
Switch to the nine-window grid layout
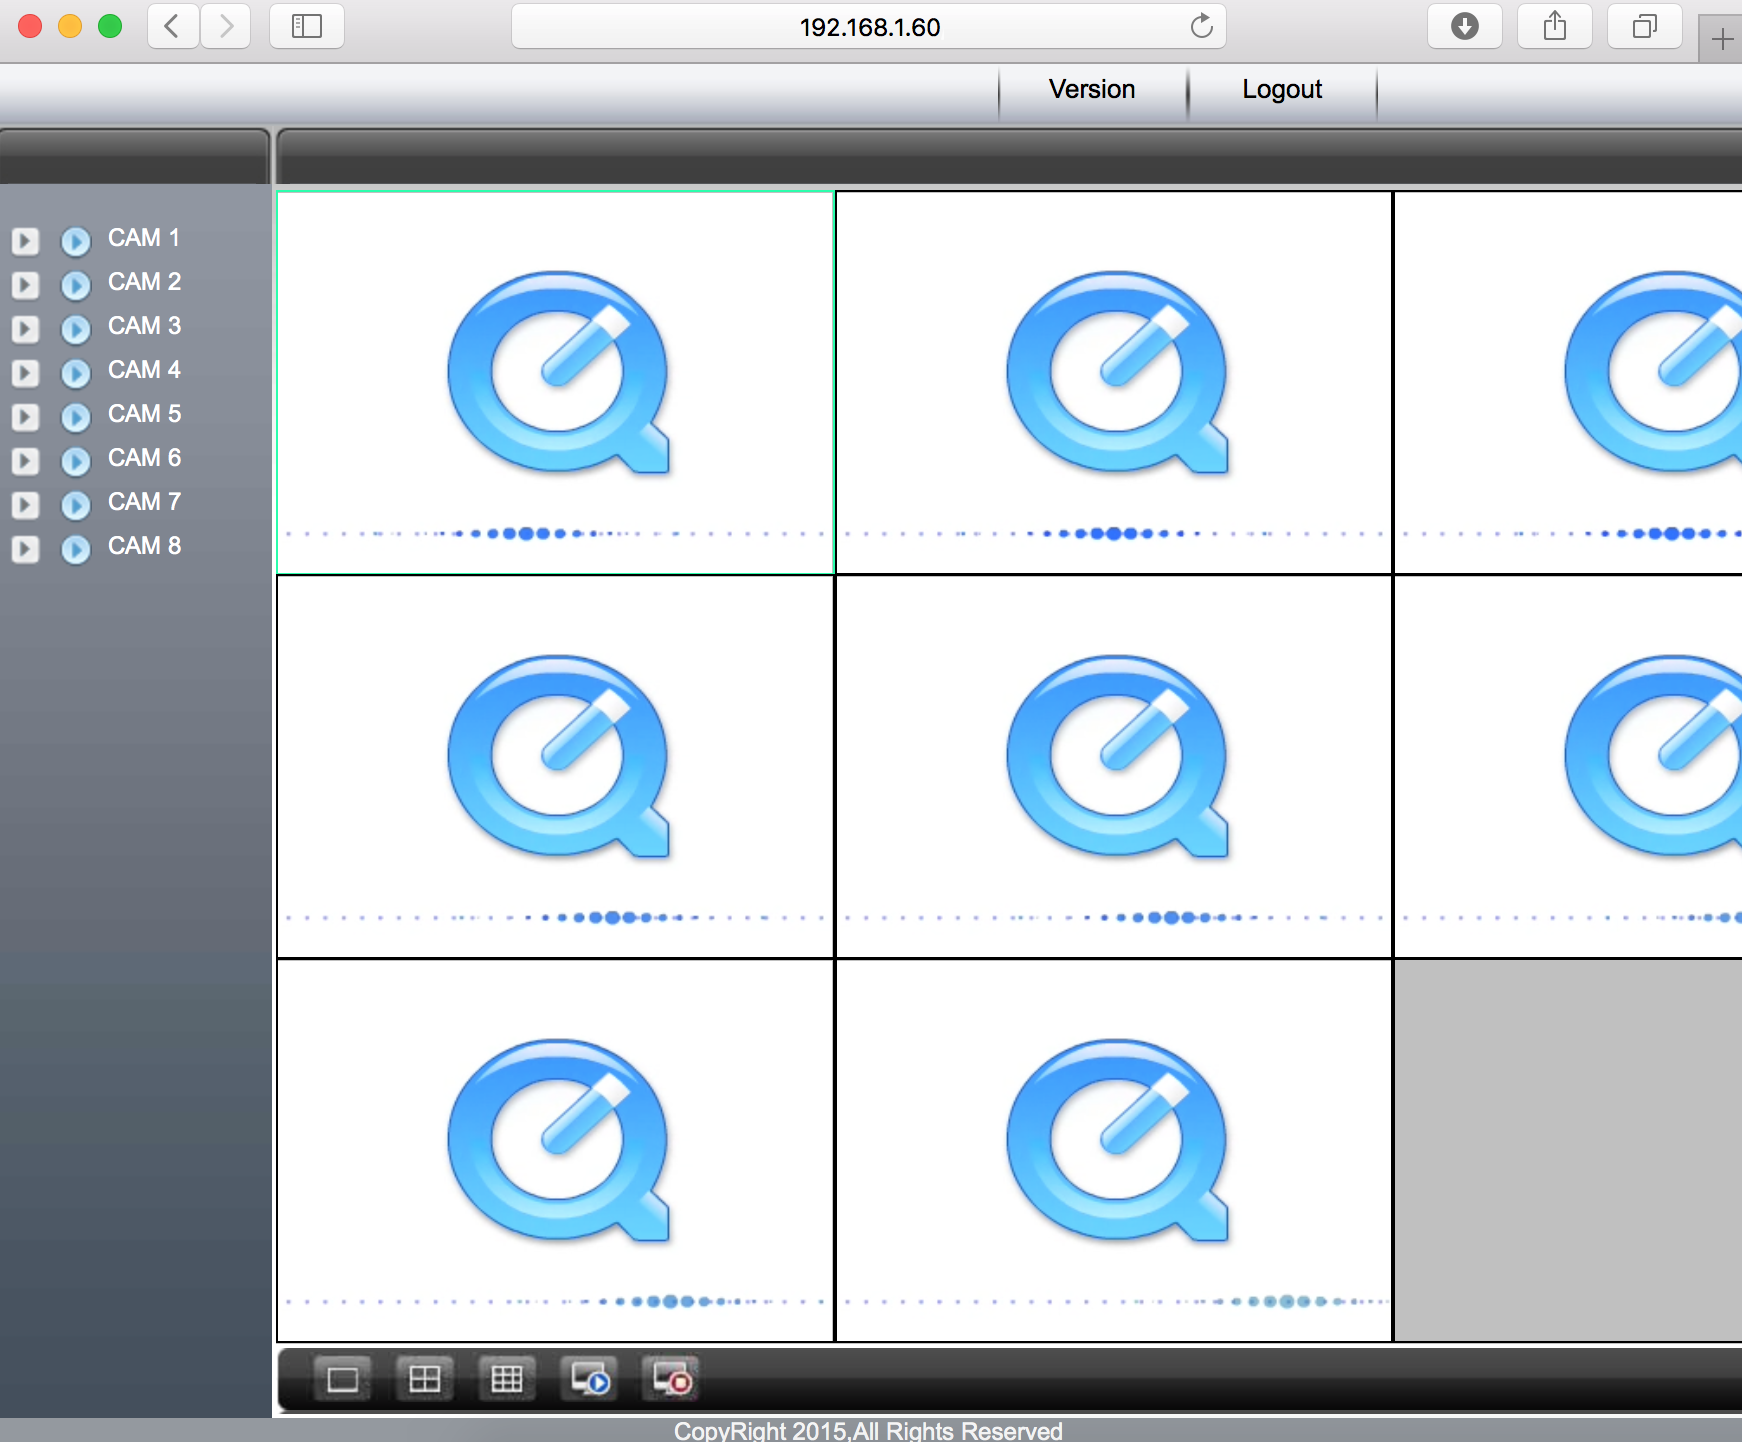pos(507,1380)
